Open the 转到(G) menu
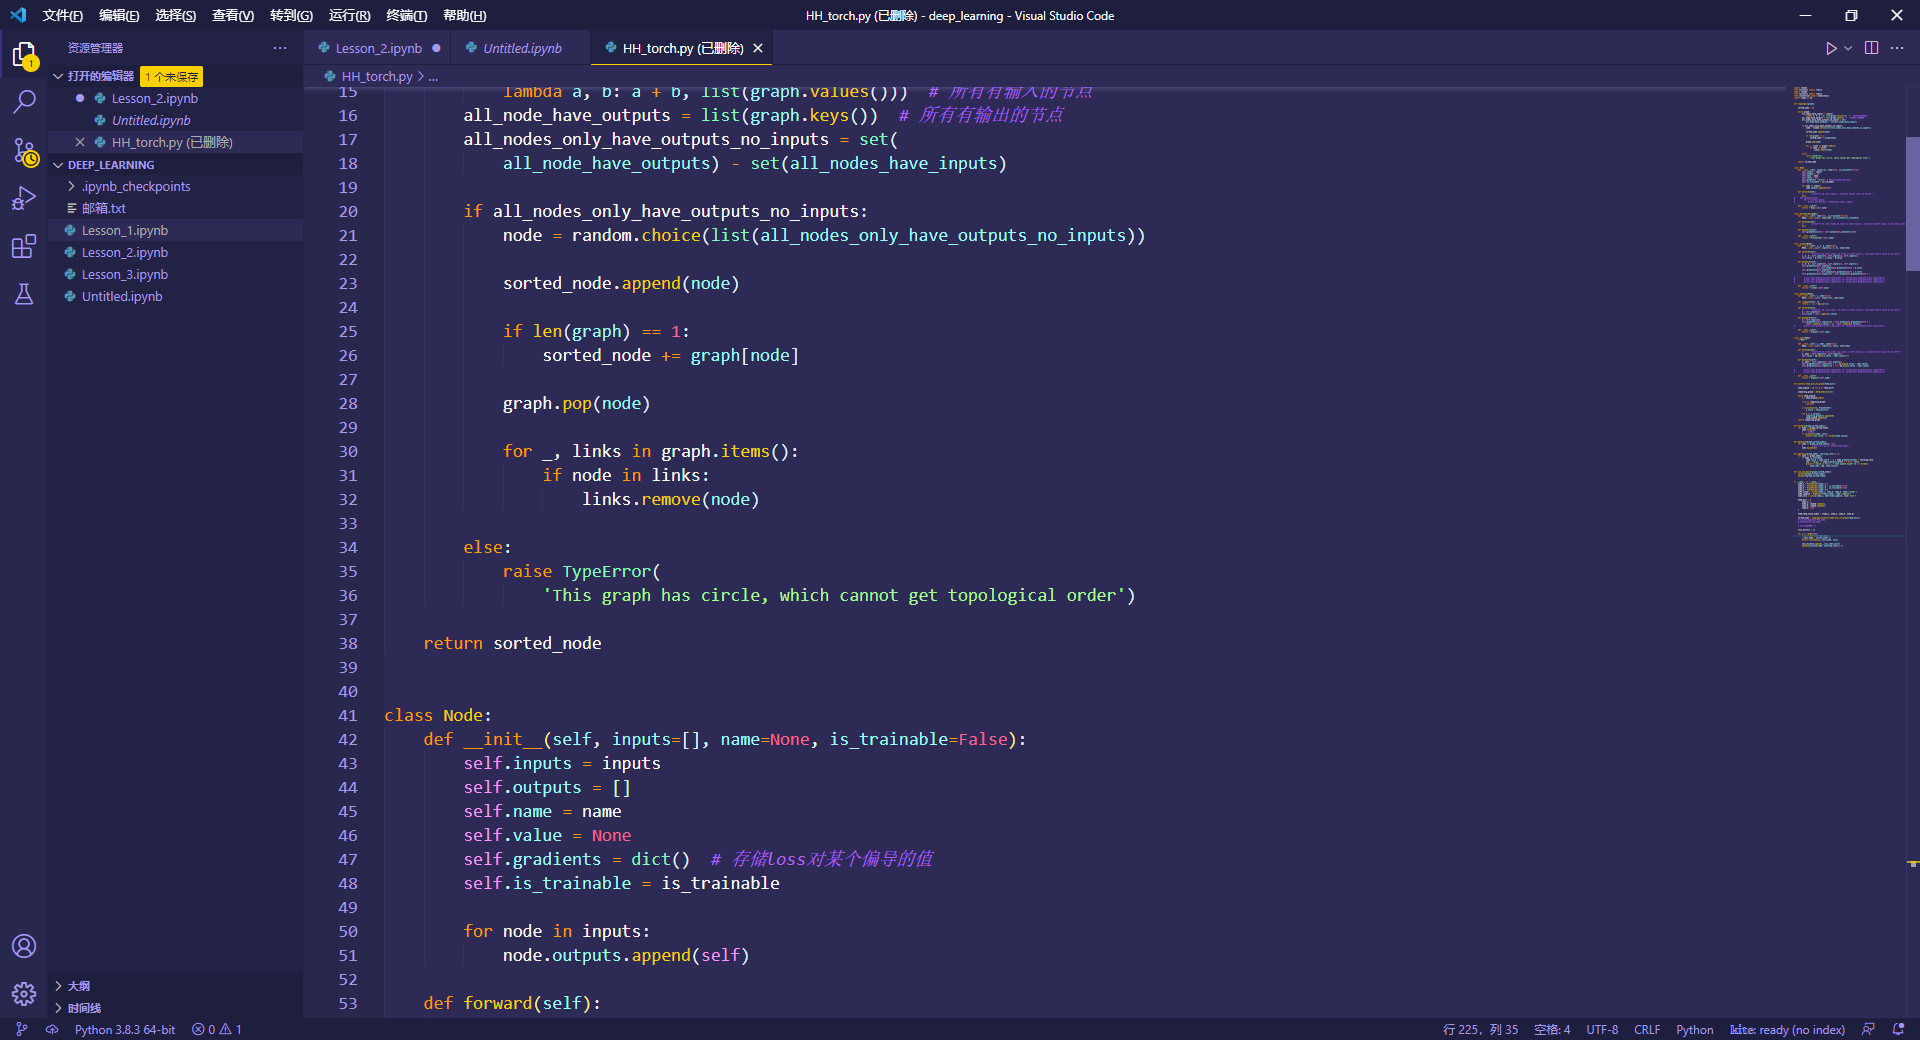This screenshot has height=1040, width=1920. coord(291,15)
